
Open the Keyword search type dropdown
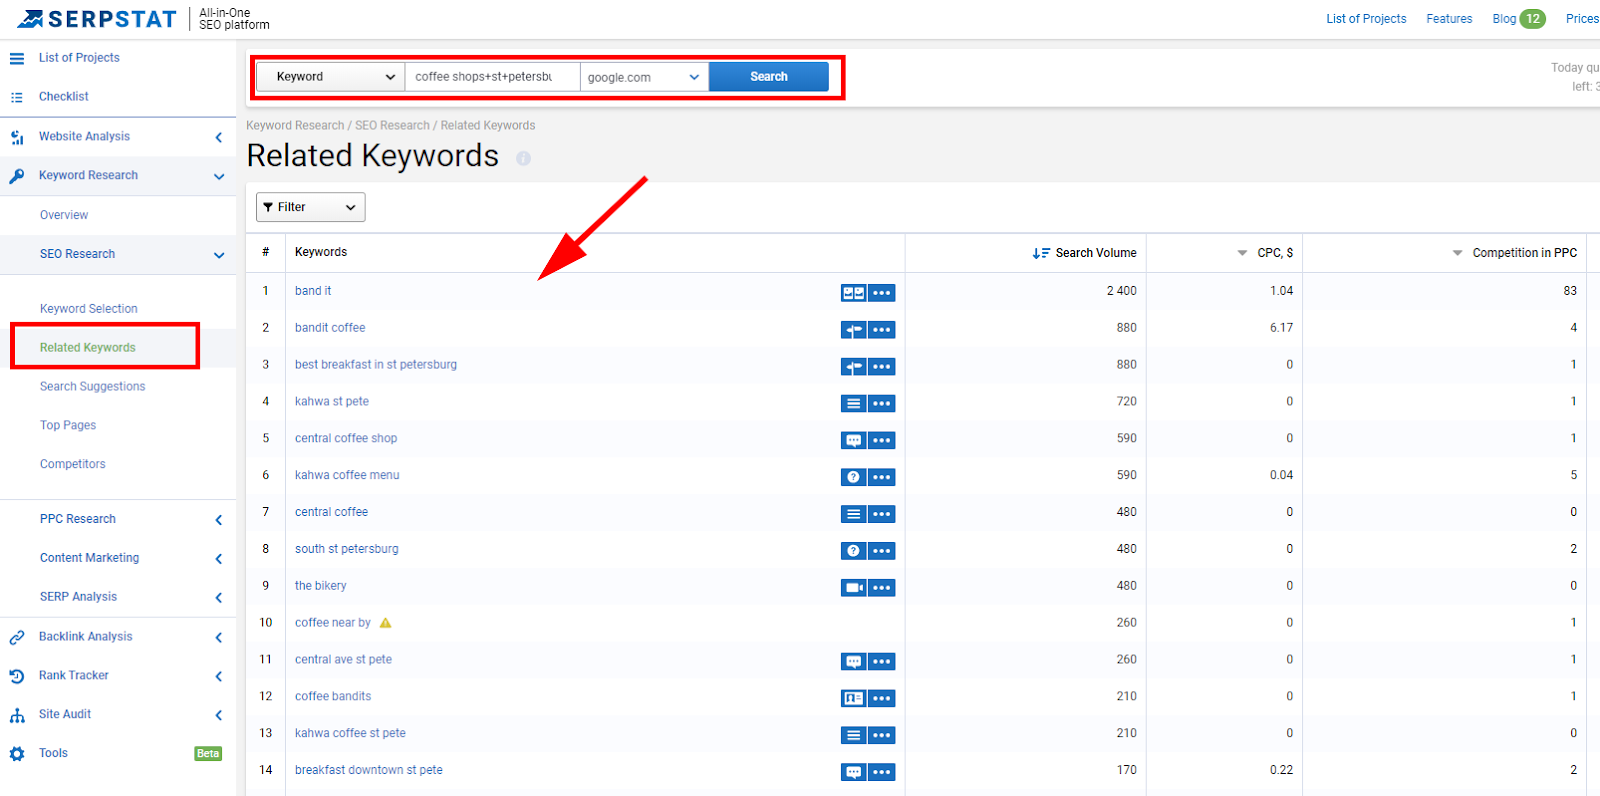click(x=330, y=77)
